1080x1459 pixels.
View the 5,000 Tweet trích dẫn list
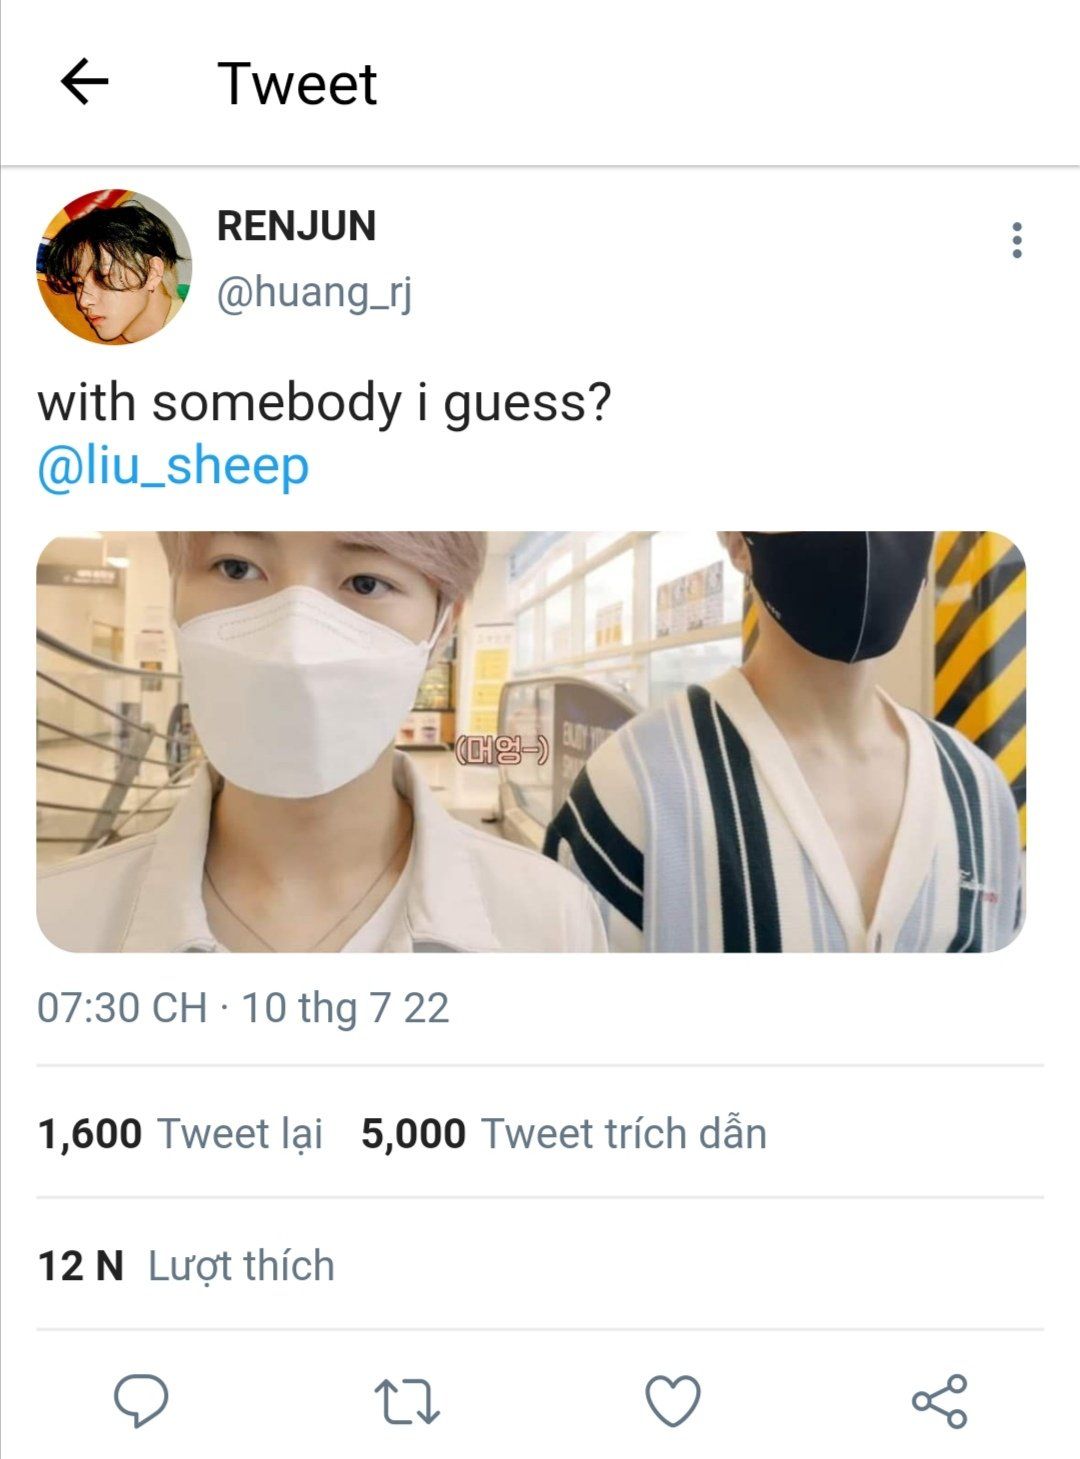coord(564,1134)
